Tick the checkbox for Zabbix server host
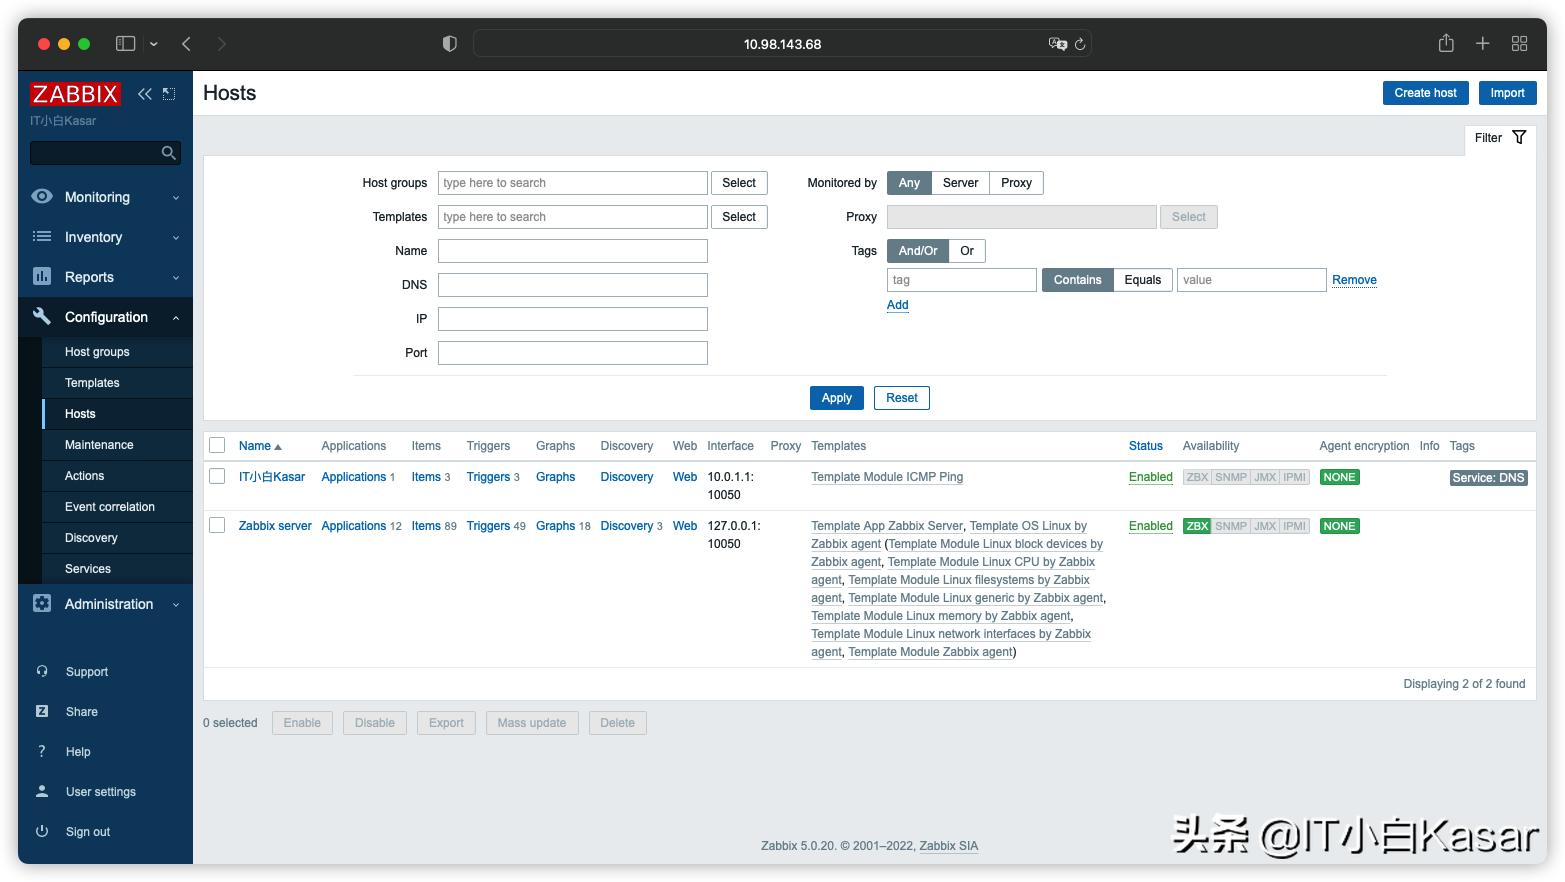Image resolution: width=1565 pixels, height=882 pixels. [217, 525]
